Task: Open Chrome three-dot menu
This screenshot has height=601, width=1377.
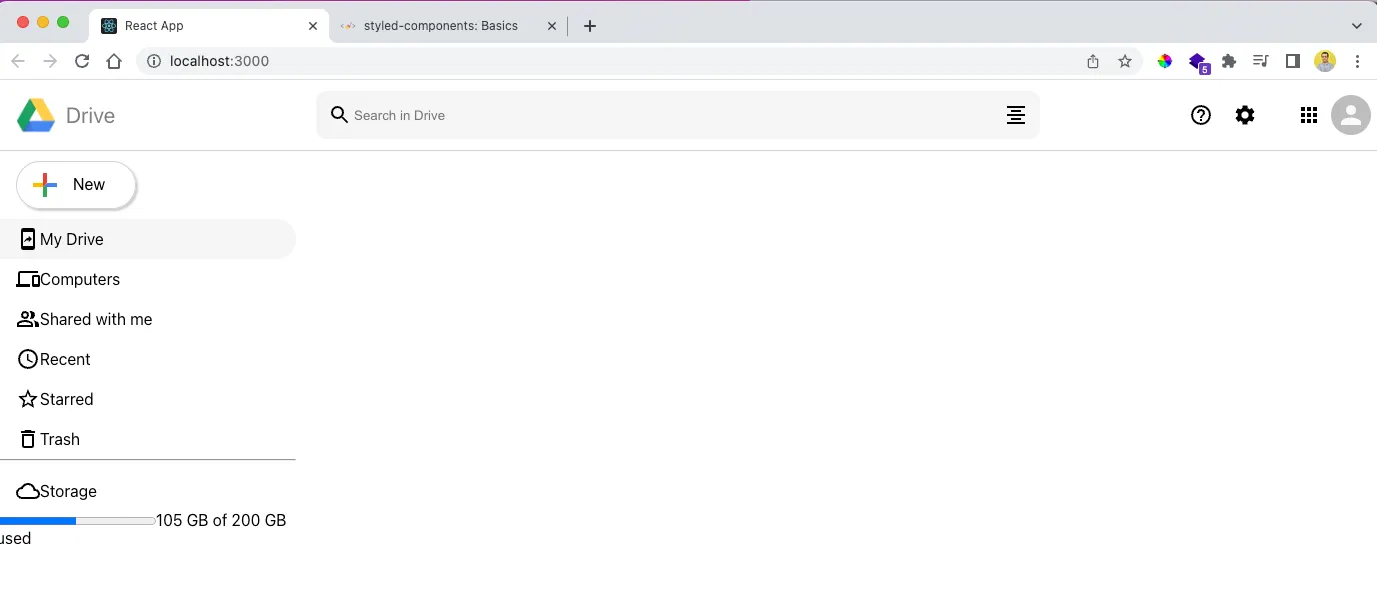Action: 1357,61
